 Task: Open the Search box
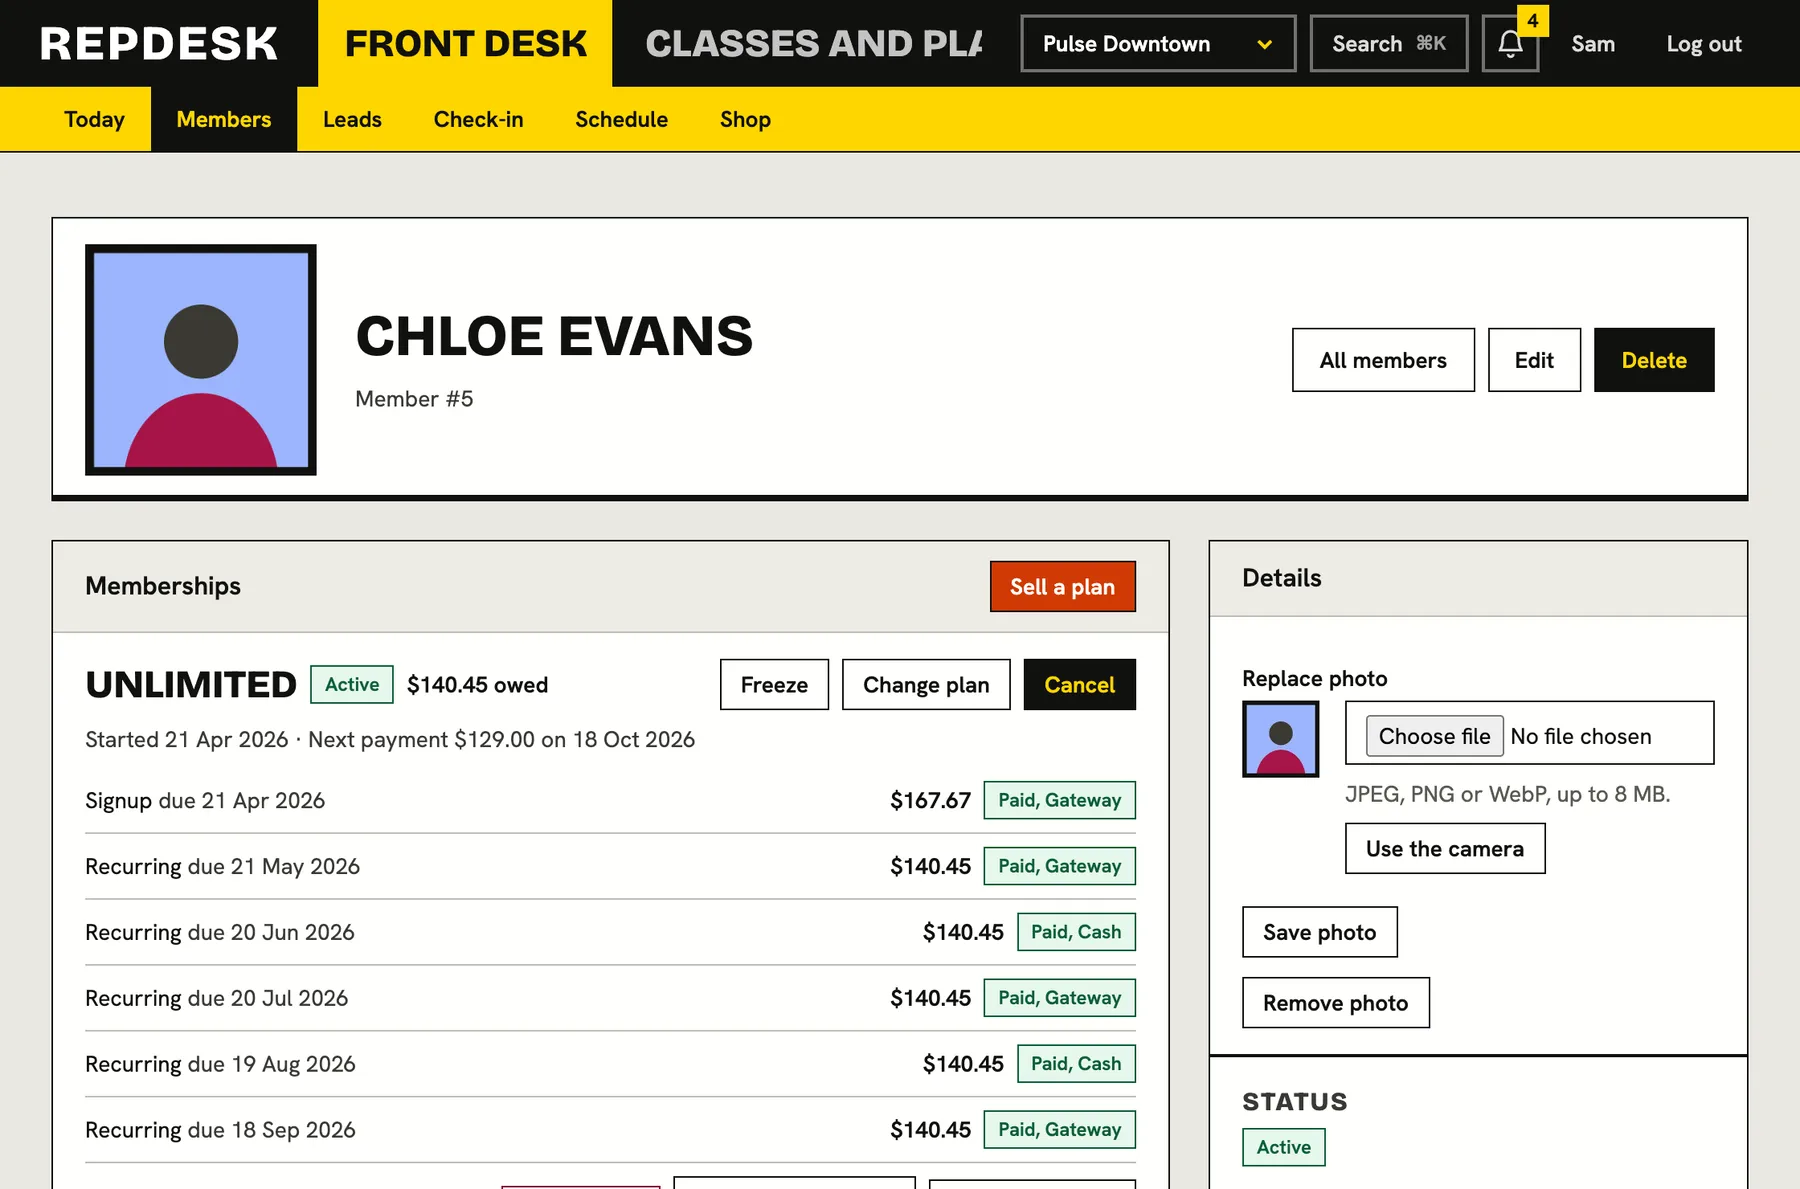[x=1389, y=44]
